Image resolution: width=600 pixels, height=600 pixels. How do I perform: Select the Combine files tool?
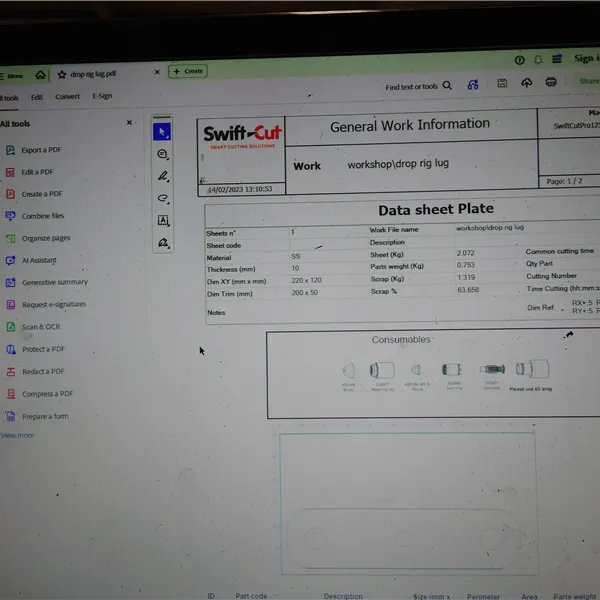click(x=35, y=216)
